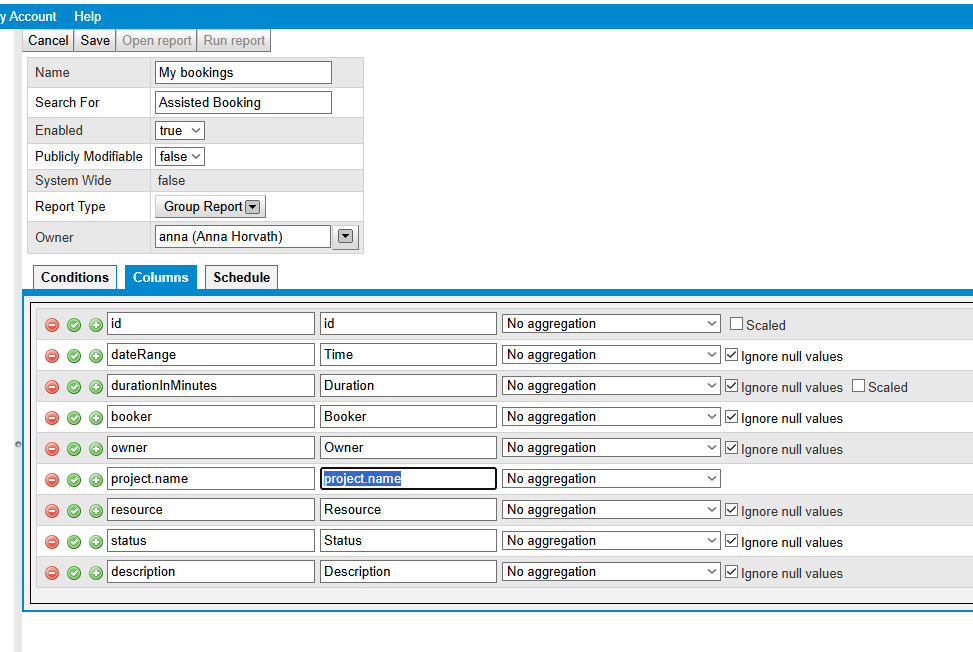The height and width of the screenshot is (652, 973).
Task: Click the Status label input field
Action: point(408,541)
